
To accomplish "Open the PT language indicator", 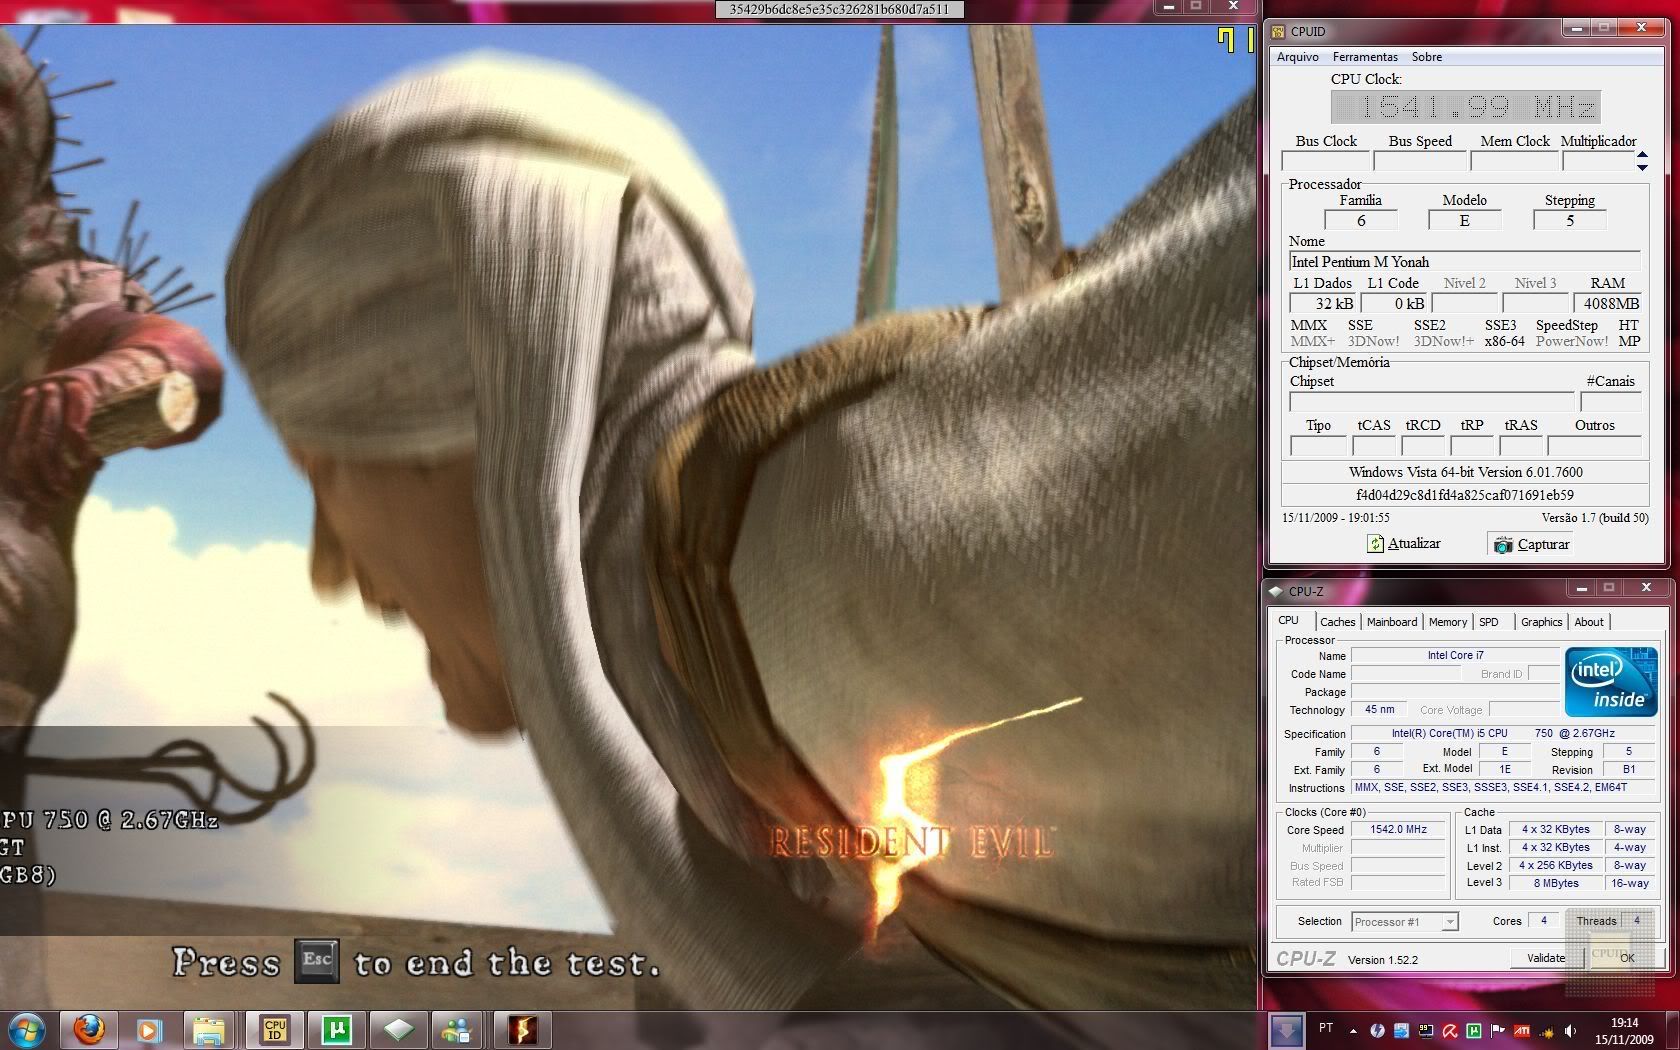I will (x=1326, y=1028).
